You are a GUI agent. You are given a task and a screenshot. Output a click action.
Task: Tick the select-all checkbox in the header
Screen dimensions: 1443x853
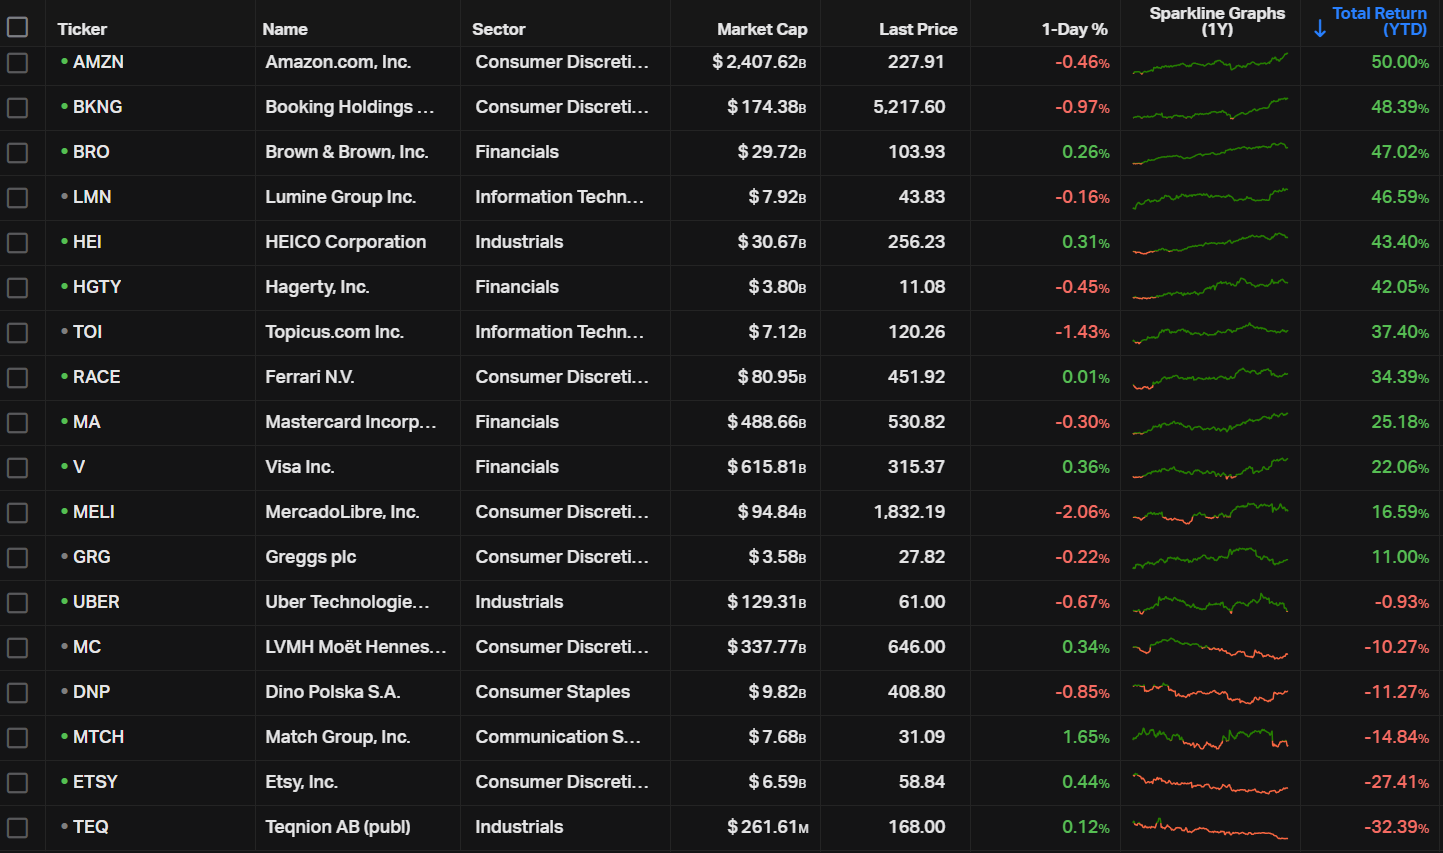pyautogui.click(x=17, y=27)
